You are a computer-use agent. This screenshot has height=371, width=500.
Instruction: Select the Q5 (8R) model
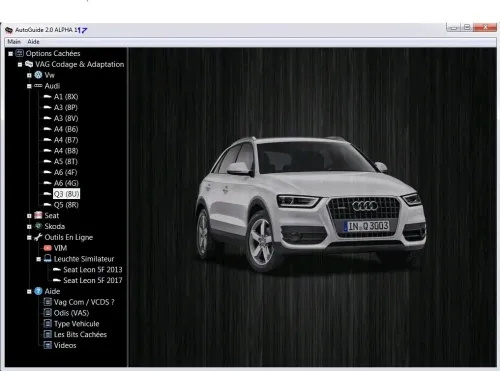point(66,205)
